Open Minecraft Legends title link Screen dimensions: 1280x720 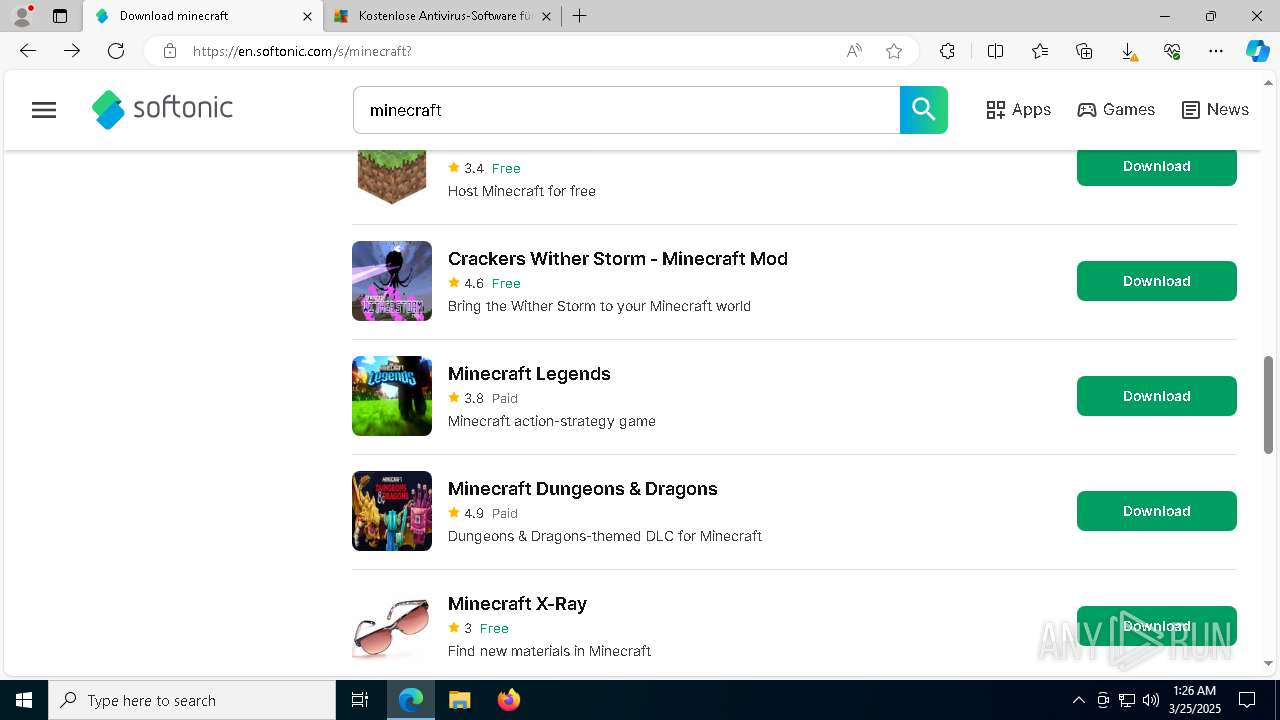tap(529, 373)
